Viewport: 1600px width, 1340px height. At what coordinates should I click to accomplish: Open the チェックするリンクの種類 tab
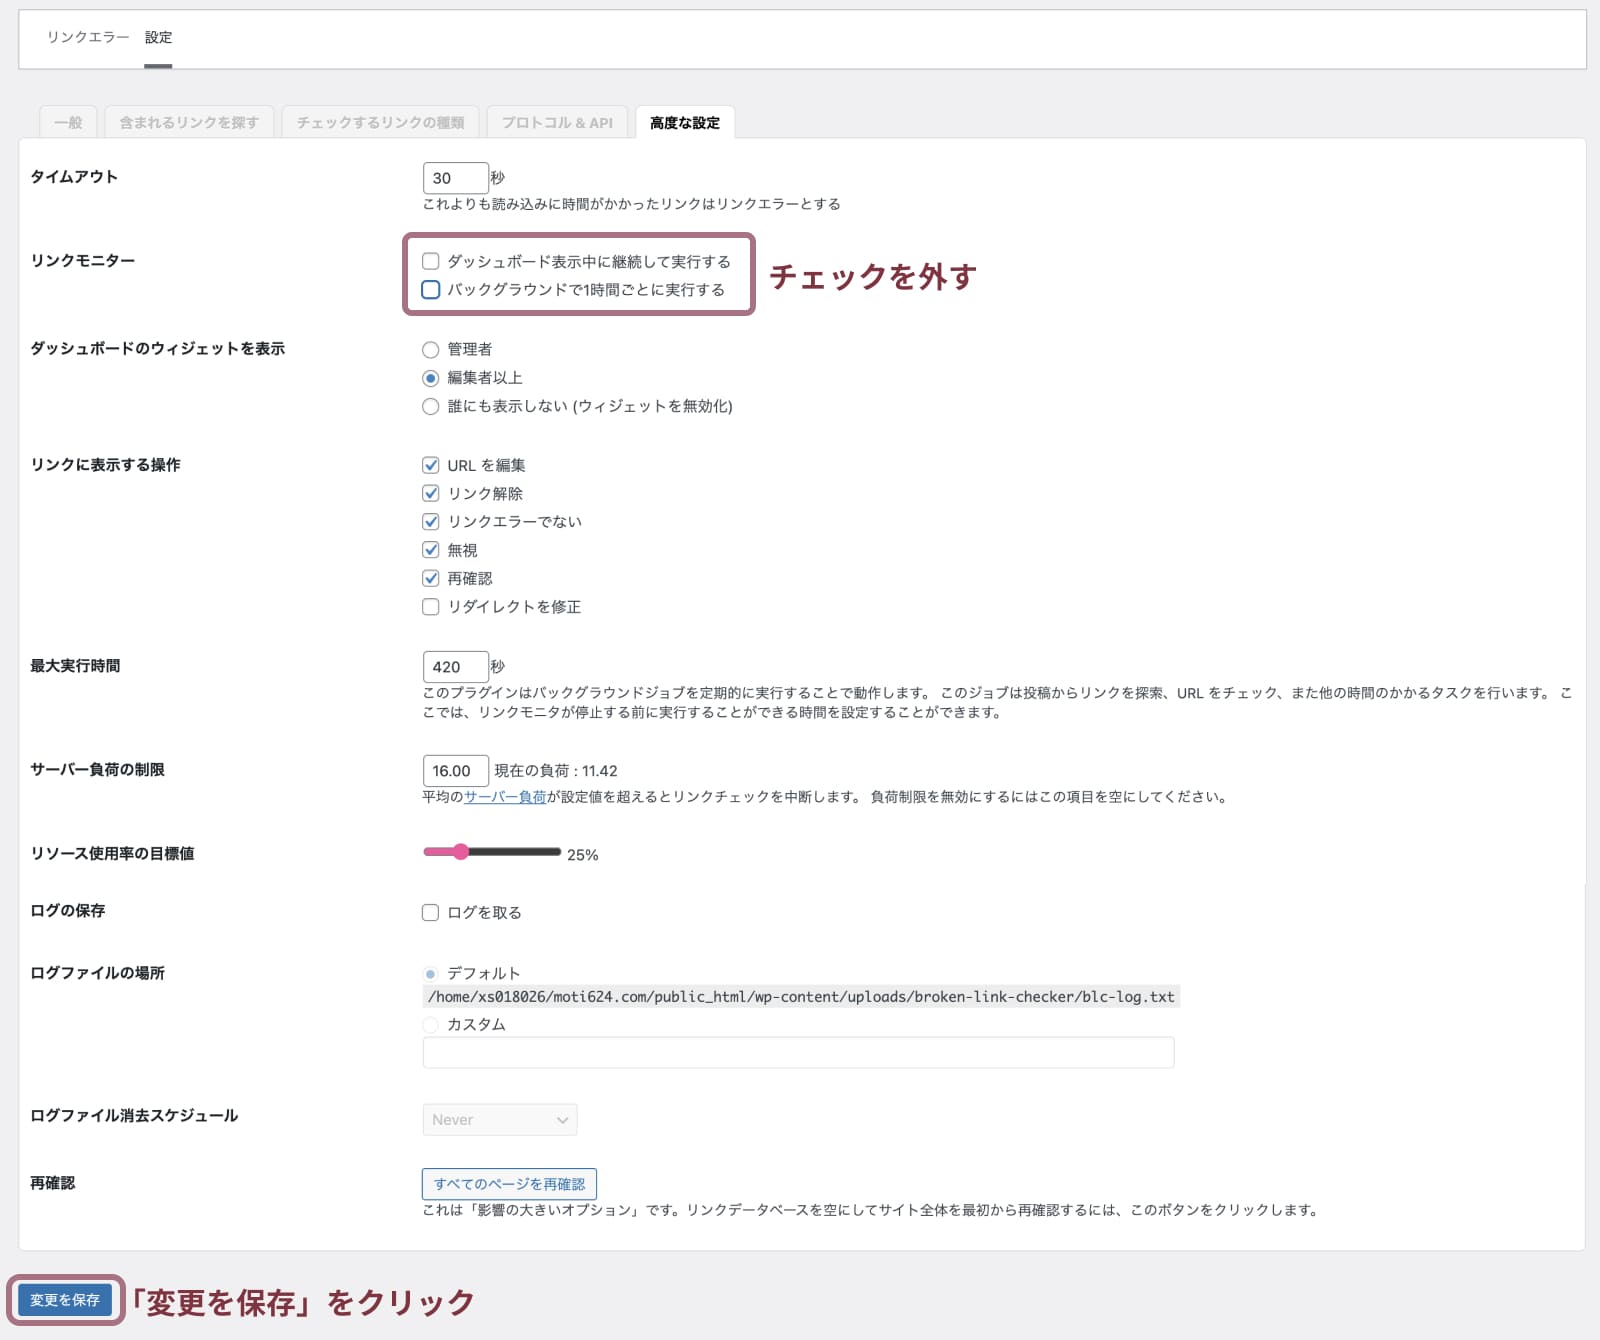point(380,122)
